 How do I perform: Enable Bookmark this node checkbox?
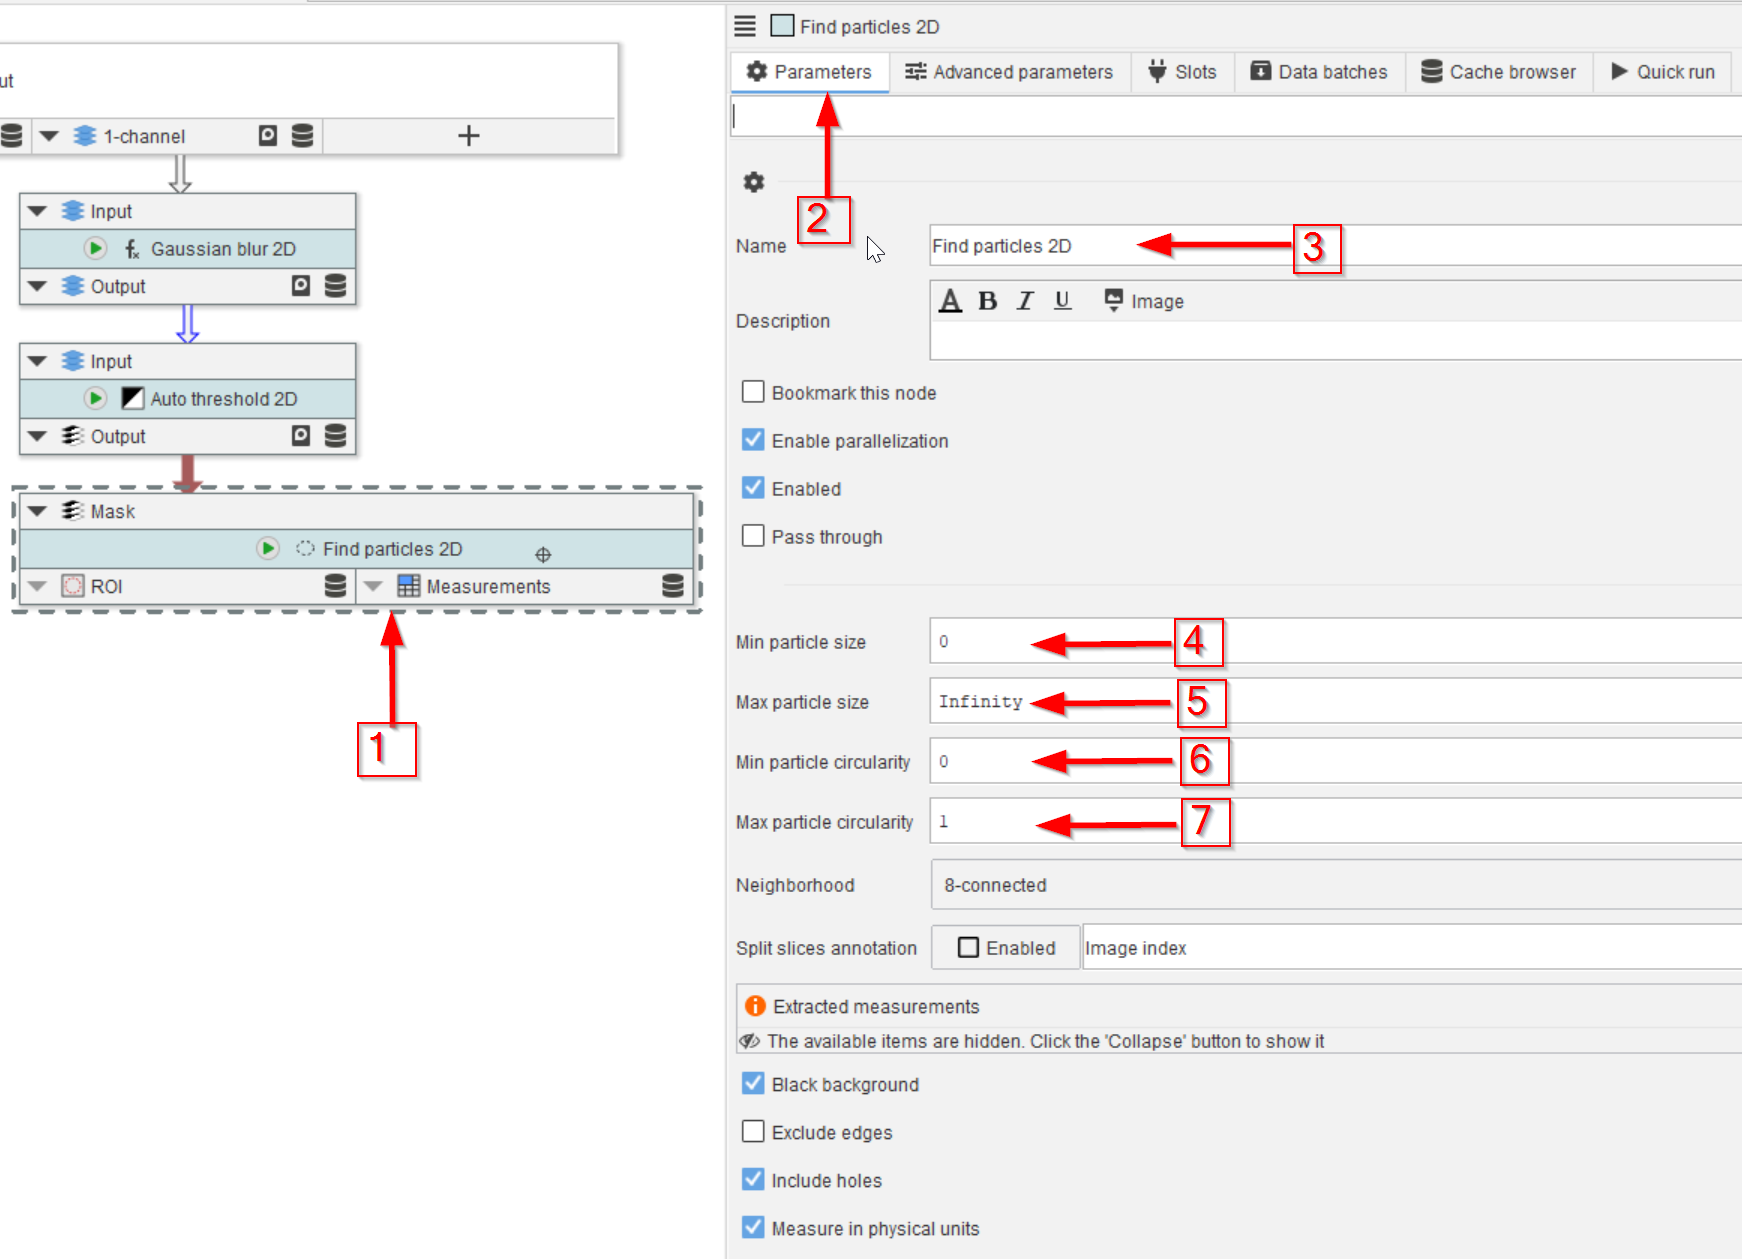(753, 392)
